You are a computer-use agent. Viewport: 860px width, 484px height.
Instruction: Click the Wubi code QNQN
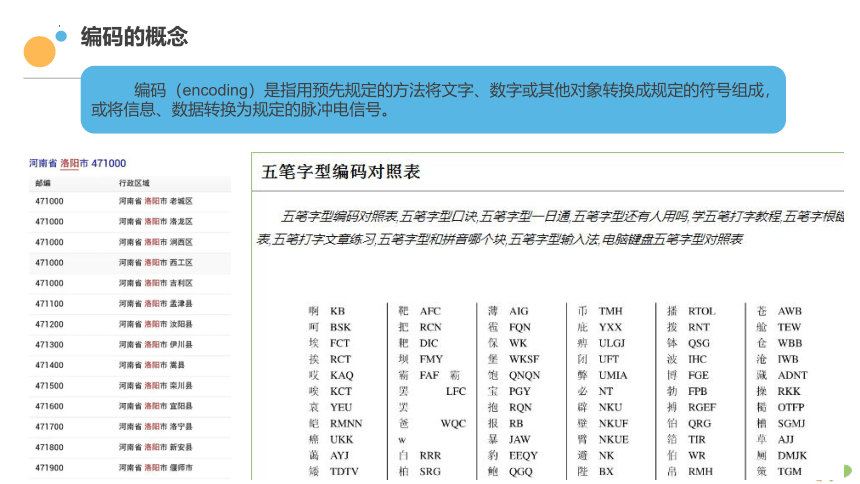(x=524, y=375)
